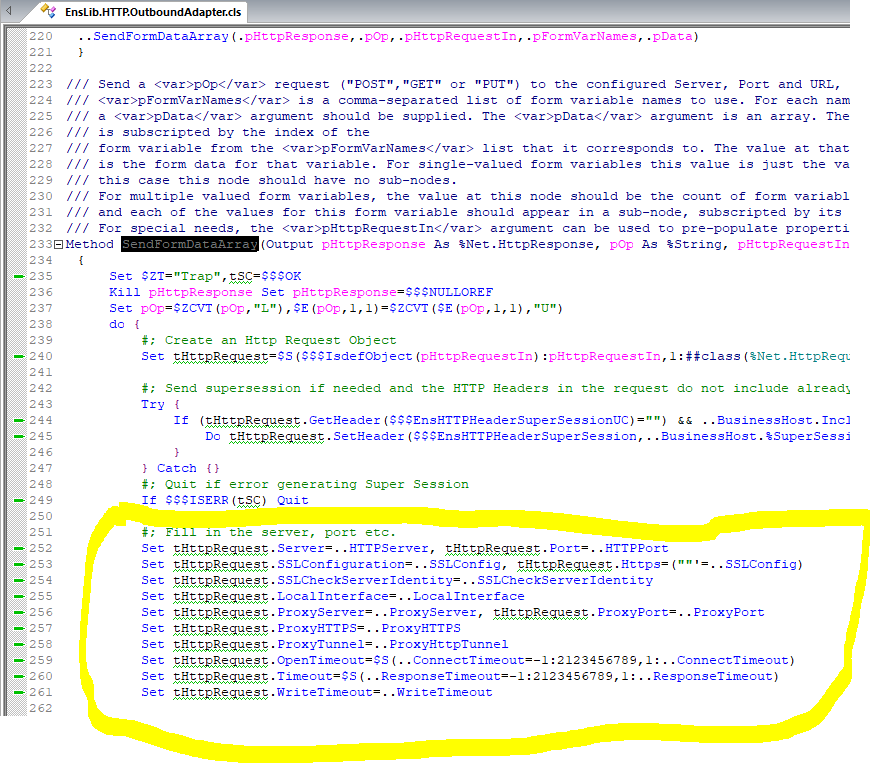Click ..HTTPServer on line 252
Screen dimensions: 870x763
pyautogui.click(x=381, y=548)
